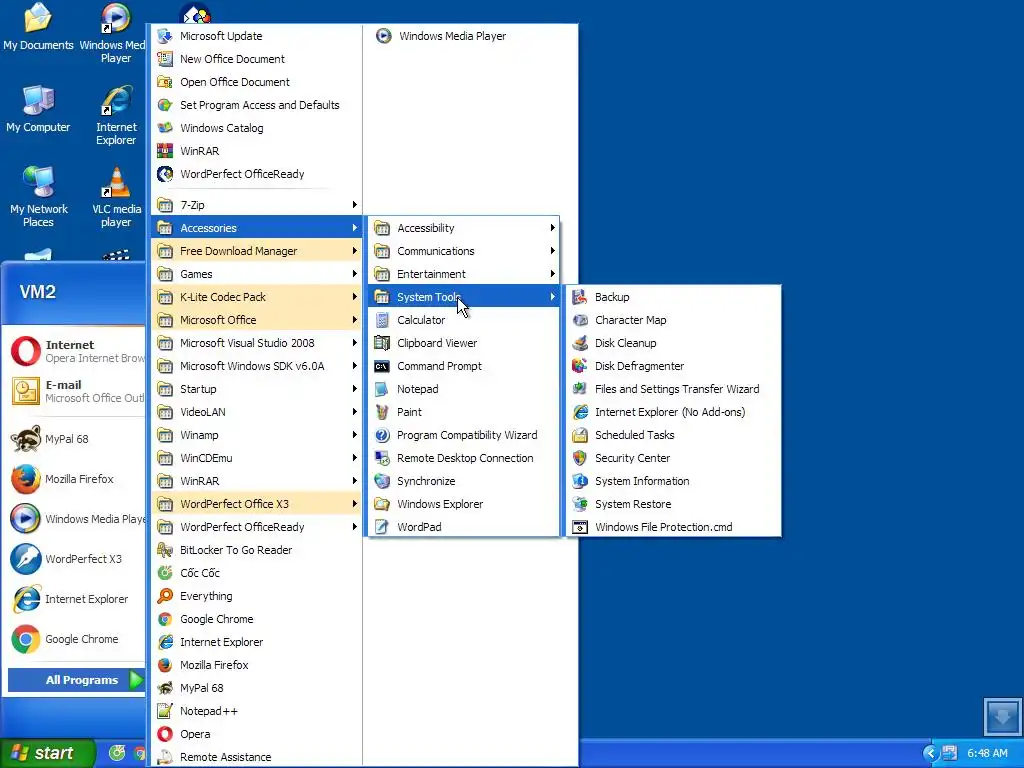Open Notepad from Accessories menu
The height and width of the screenshot is (768, 1024).
464,389
